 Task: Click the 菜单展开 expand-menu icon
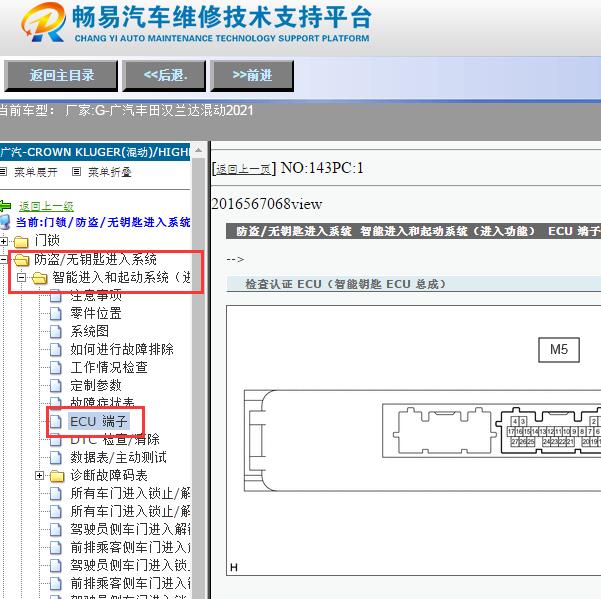click(x=6, y=172)
